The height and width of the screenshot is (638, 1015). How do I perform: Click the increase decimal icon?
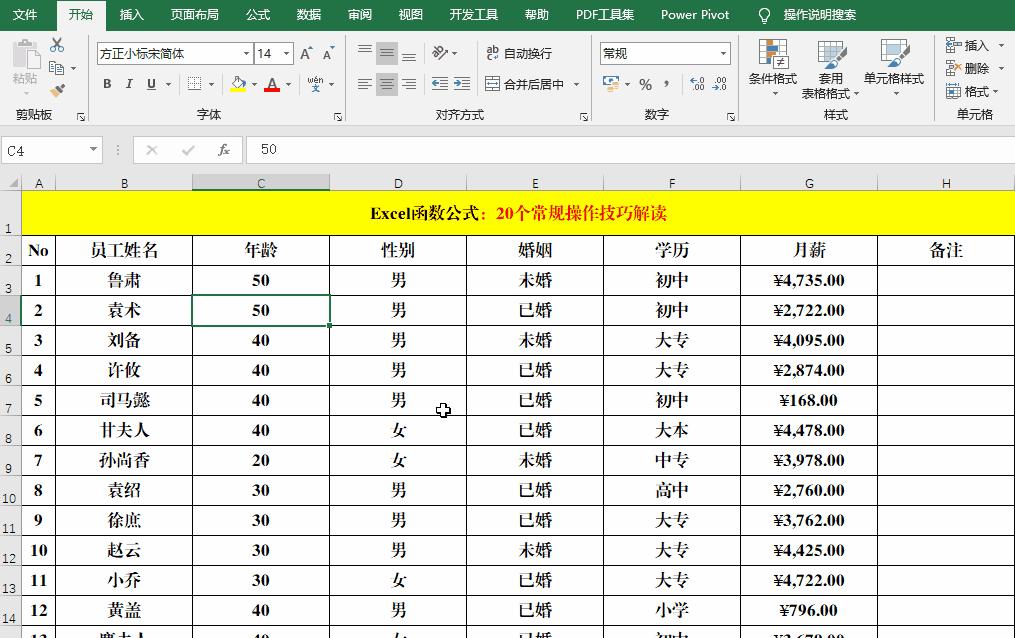point(696,84)
